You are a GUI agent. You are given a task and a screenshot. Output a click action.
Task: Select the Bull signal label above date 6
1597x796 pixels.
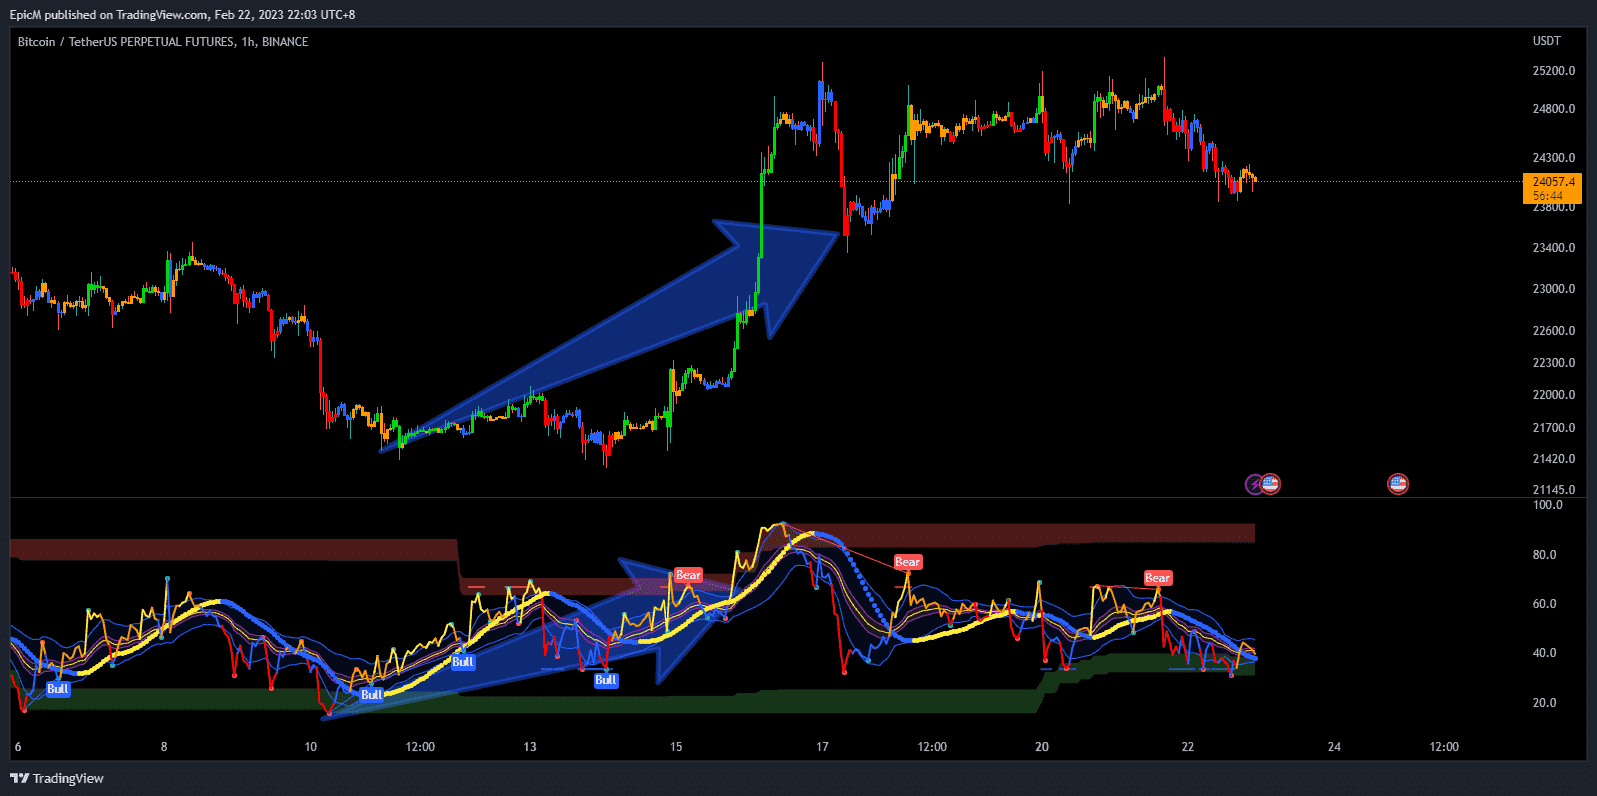tap(58, 689)
